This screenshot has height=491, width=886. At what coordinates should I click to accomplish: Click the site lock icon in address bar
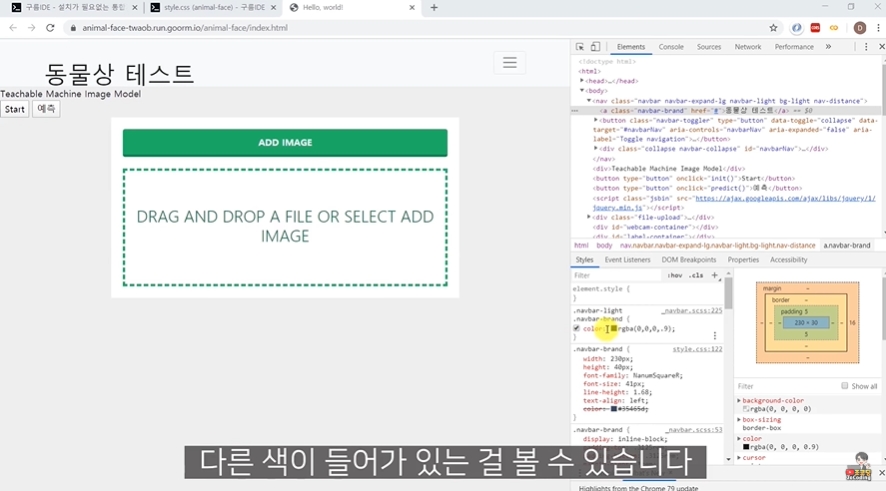point(73,28)
